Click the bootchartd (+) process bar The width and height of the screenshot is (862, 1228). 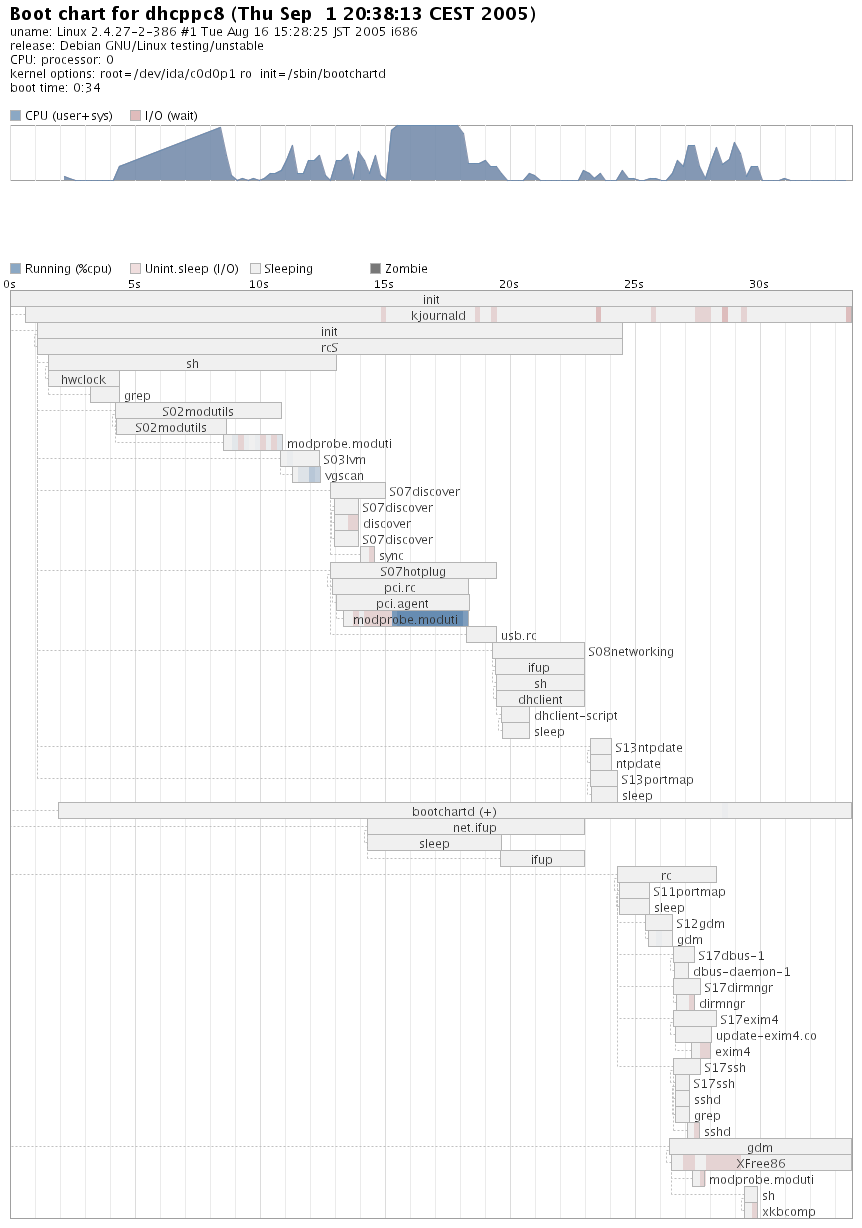coord(454,811)
